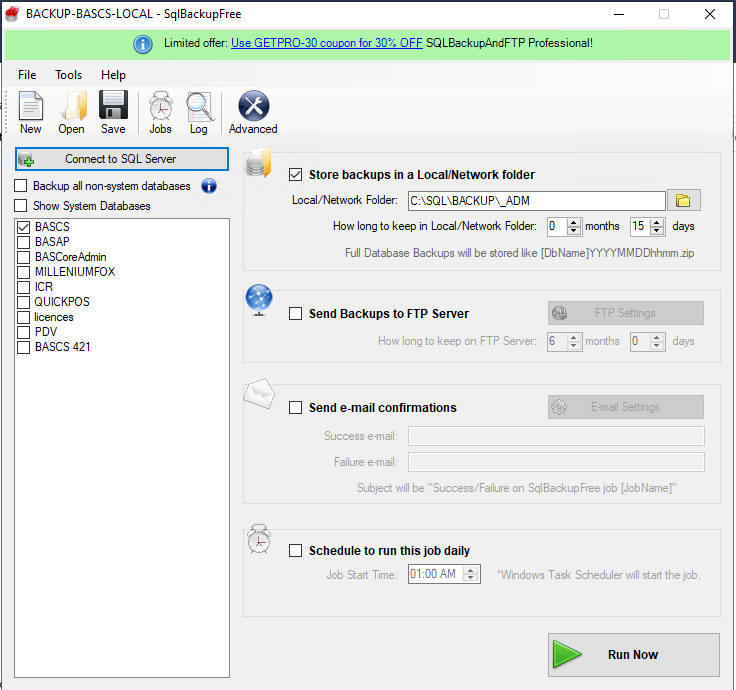Uncheck the BASCS database checkbox
The height and width of the screenshot is (690, 736).
coord(23,227)
